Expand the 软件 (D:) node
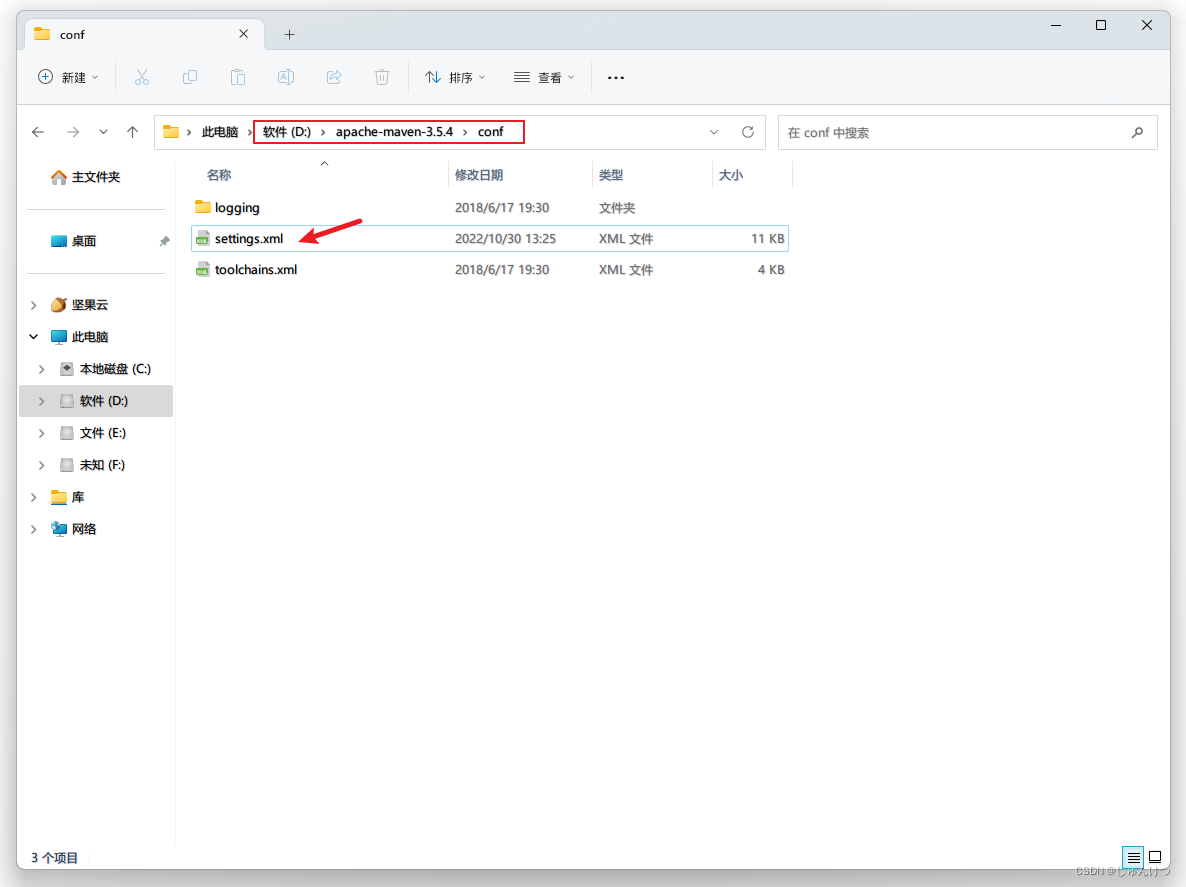 click(x=42, y=401)
